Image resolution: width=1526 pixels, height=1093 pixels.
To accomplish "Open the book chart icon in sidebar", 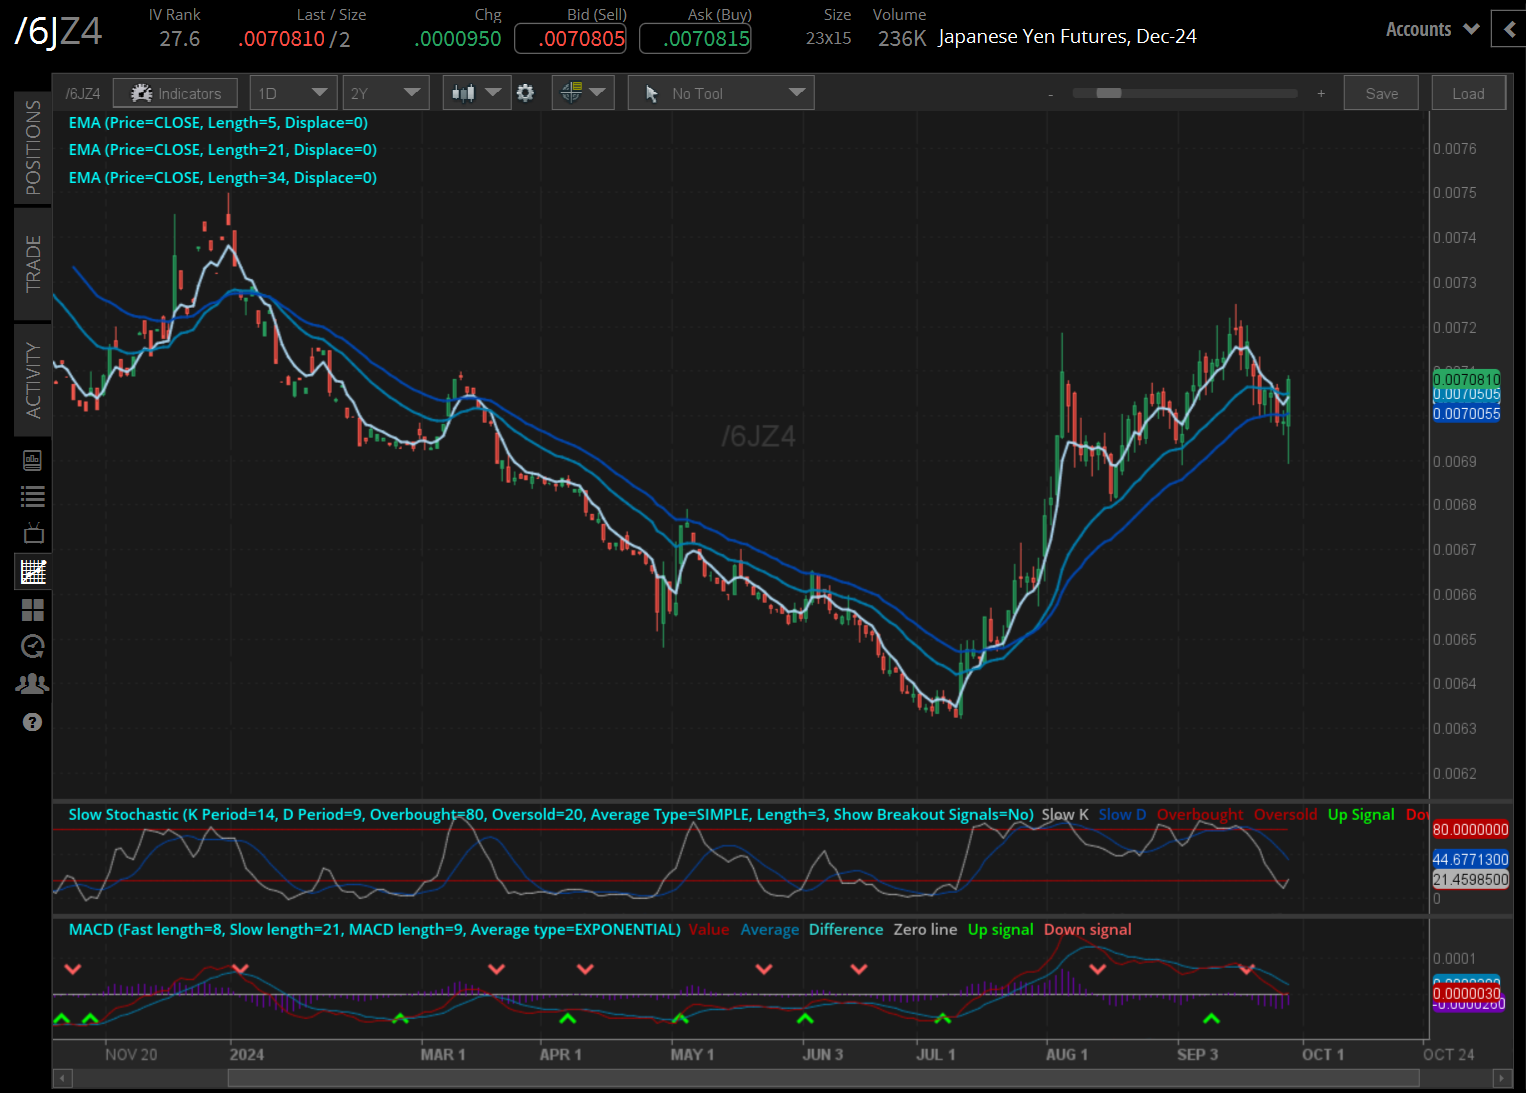I will 33,460.
